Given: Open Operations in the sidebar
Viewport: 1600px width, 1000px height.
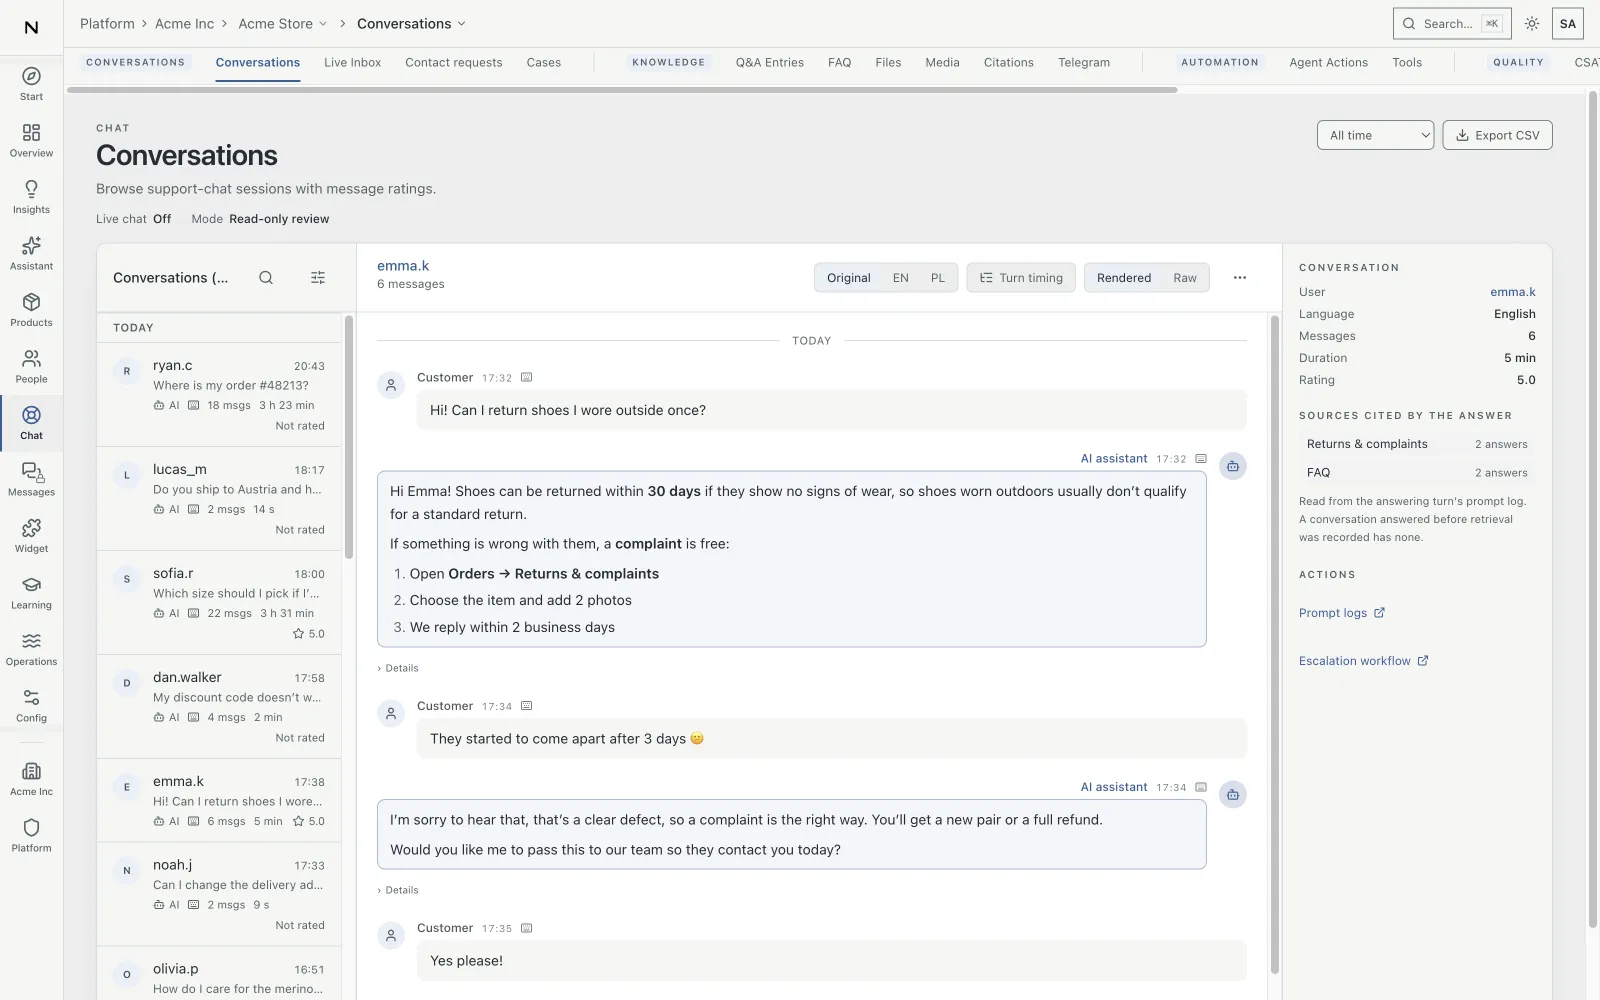Looking at the screenshot, I should 31,649.
